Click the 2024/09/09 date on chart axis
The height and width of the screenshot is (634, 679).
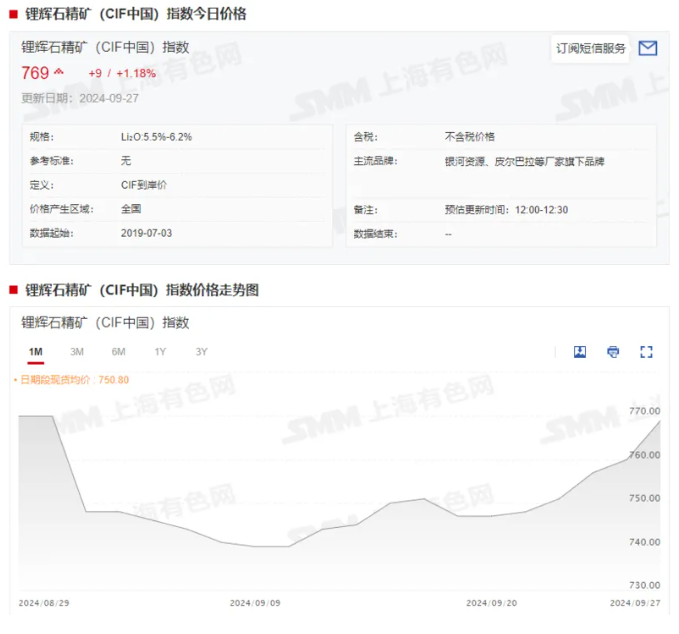point(254,603)
